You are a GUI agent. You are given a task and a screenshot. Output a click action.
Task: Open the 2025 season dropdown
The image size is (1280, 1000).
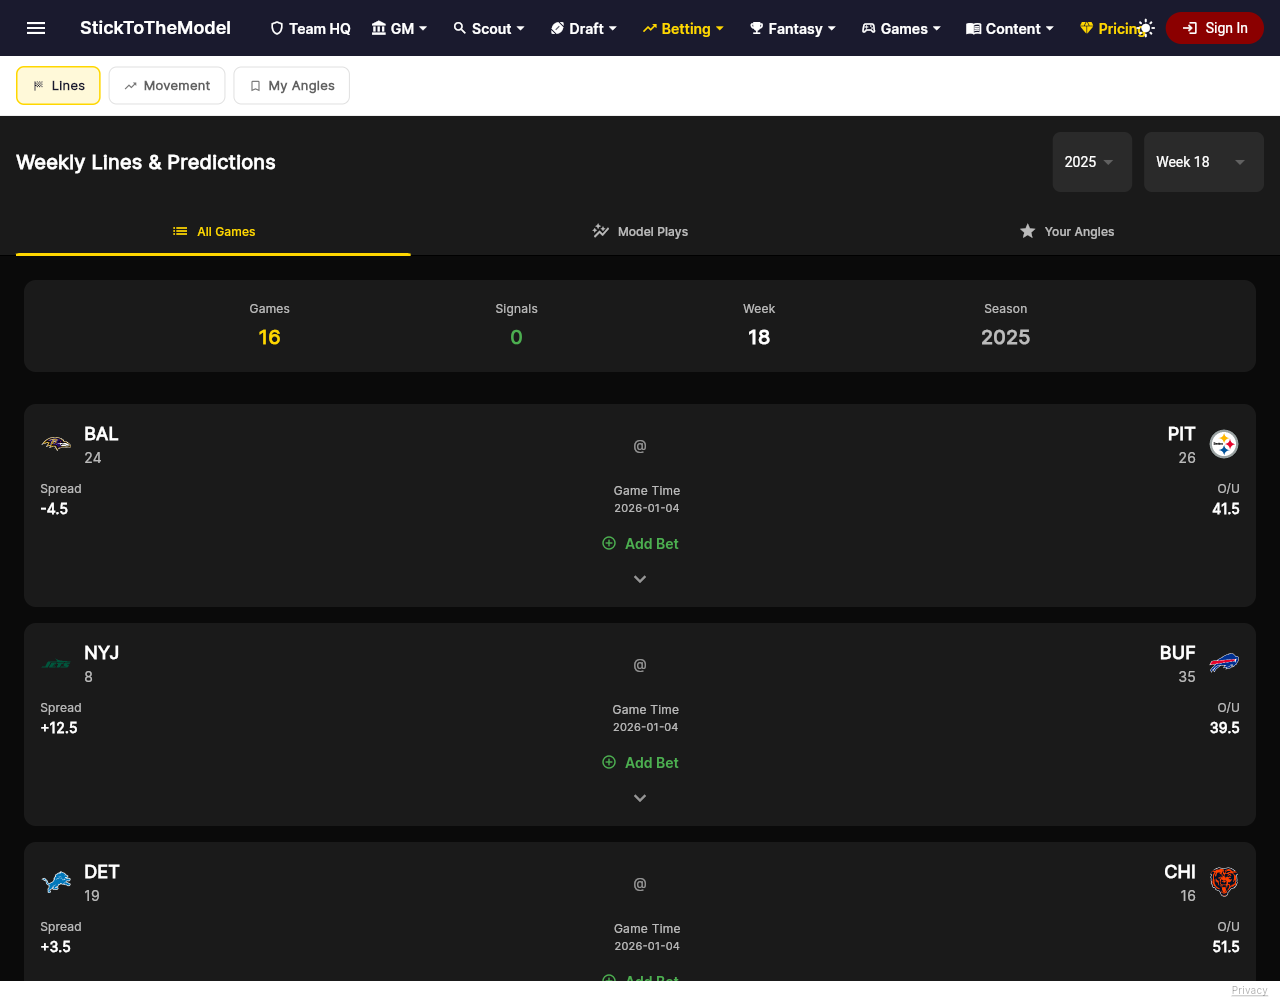(x=1092, y=162)
